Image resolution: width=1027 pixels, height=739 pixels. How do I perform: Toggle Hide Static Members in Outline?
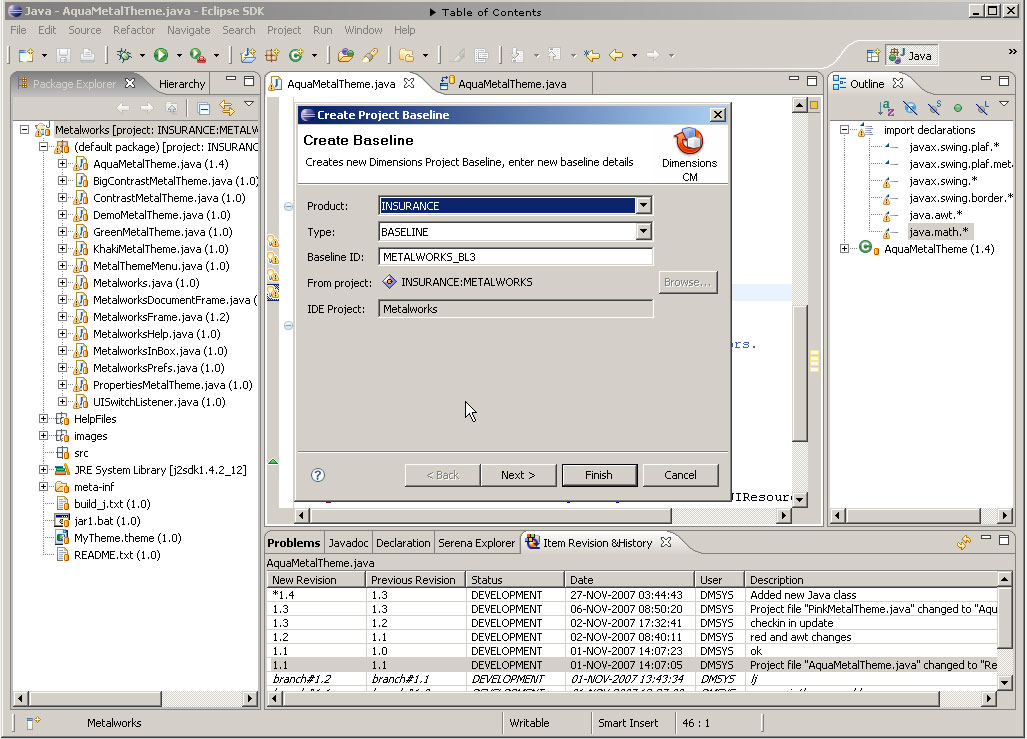935,108
